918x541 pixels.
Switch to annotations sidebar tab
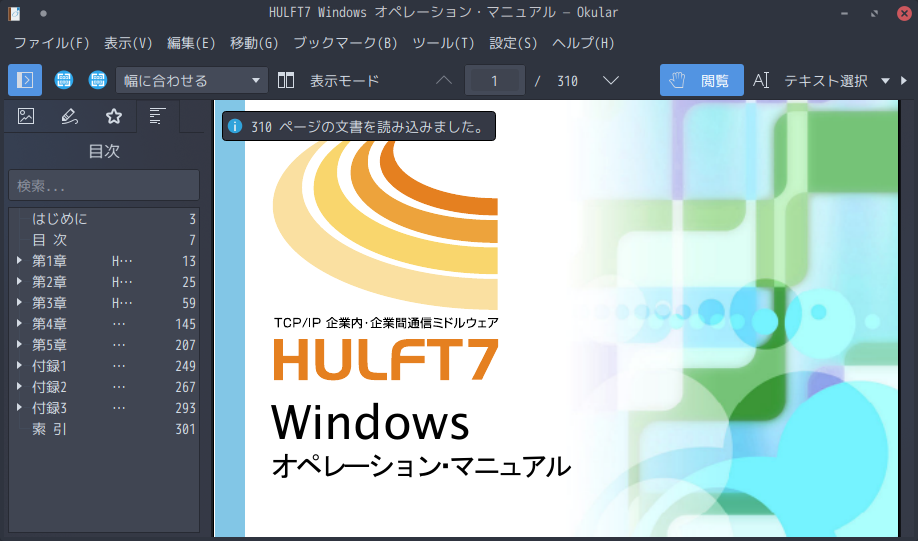point(70,116)
